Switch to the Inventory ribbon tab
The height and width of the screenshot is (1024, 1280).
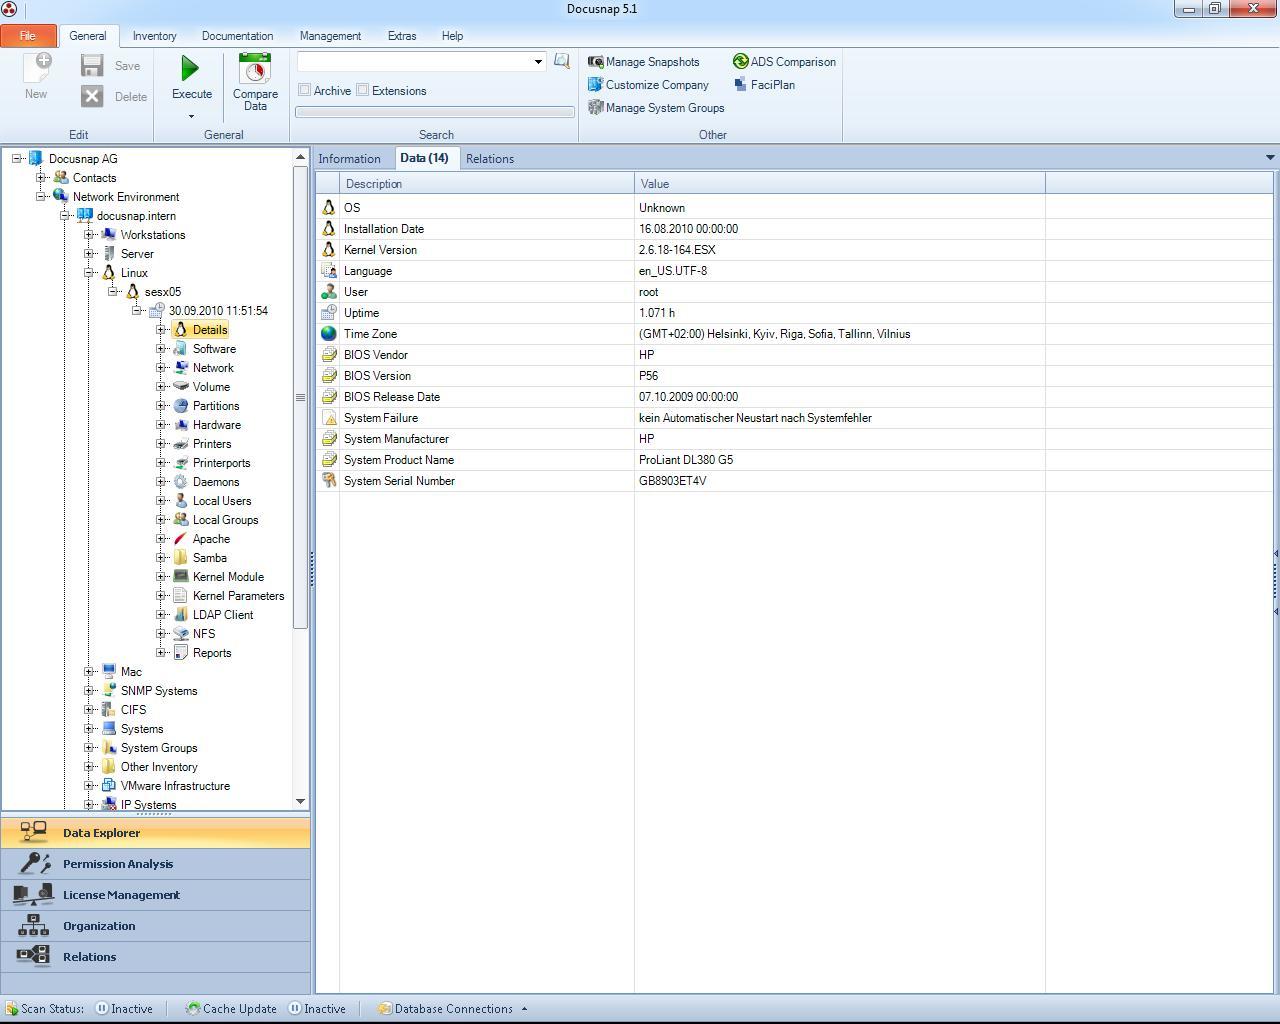pos(154,36)
